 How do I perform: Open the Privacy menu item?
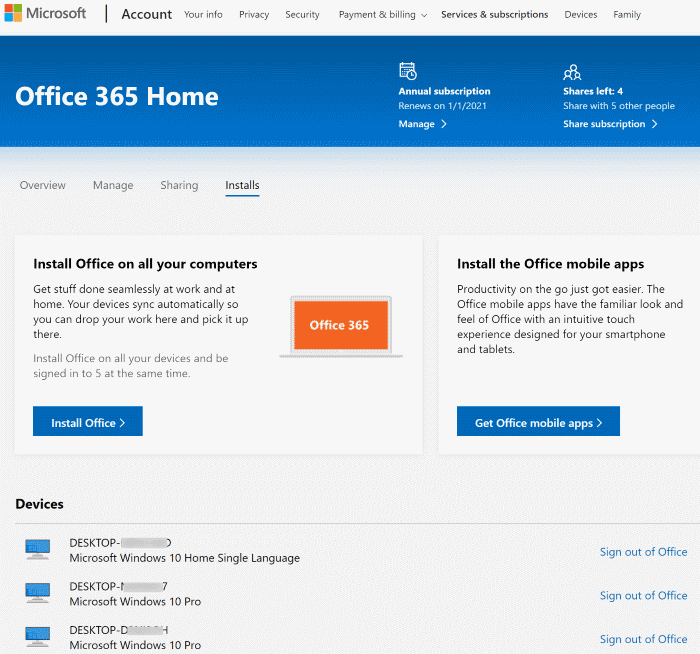point(254,15)
